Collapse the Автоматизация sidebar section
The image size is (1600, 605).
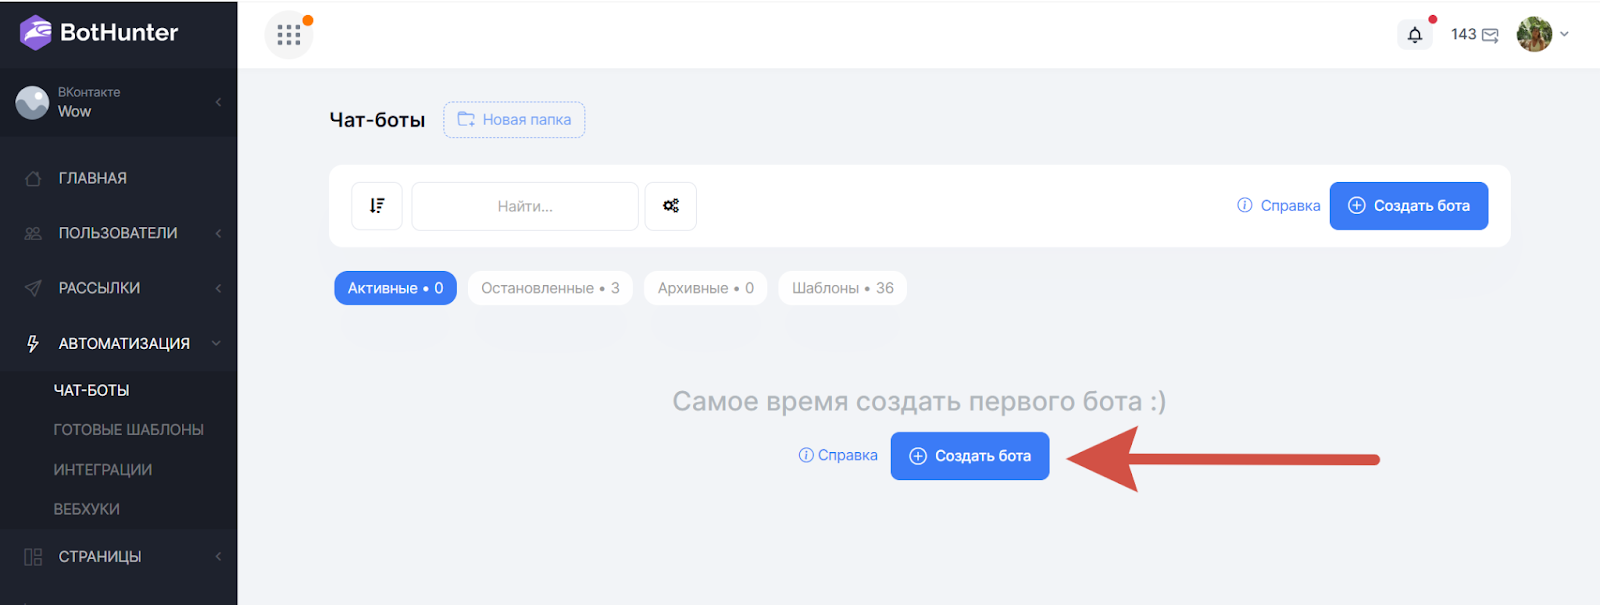pos(124,343)
